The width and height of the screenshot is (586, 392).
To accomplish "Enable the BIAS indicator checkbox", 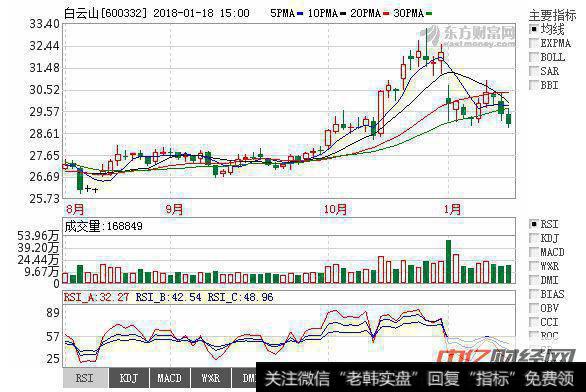I will tap(534, 294).
